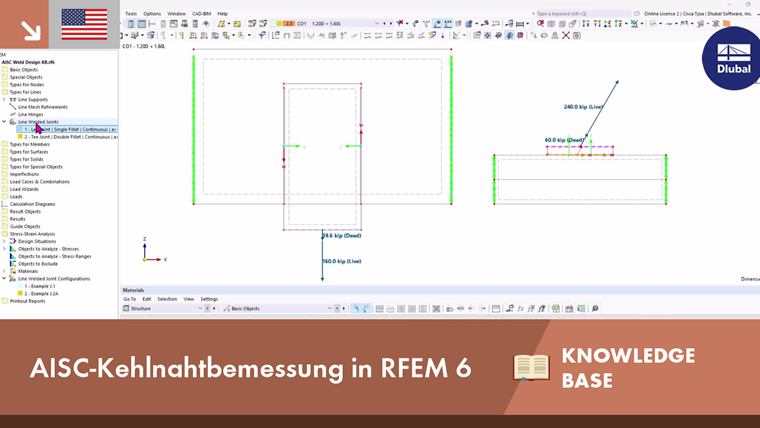Open Calculation Diagrams item
The height and width of the screenshot is (428, 760).
tap(32, 204)
